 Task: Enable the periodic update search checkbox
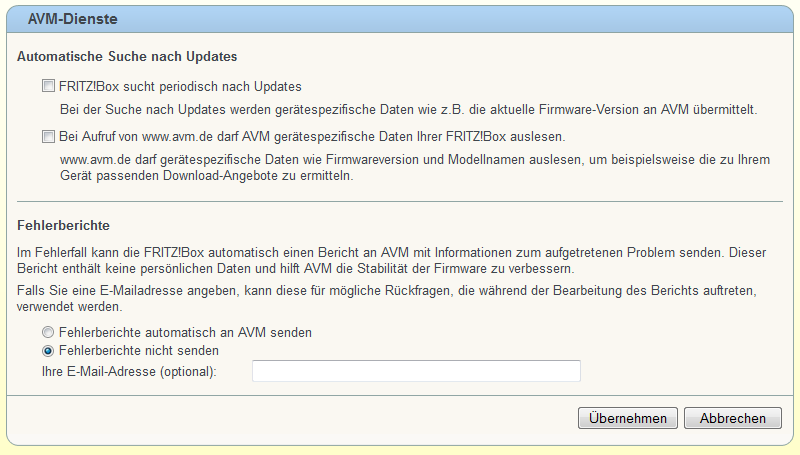click(x=48, y=86)
